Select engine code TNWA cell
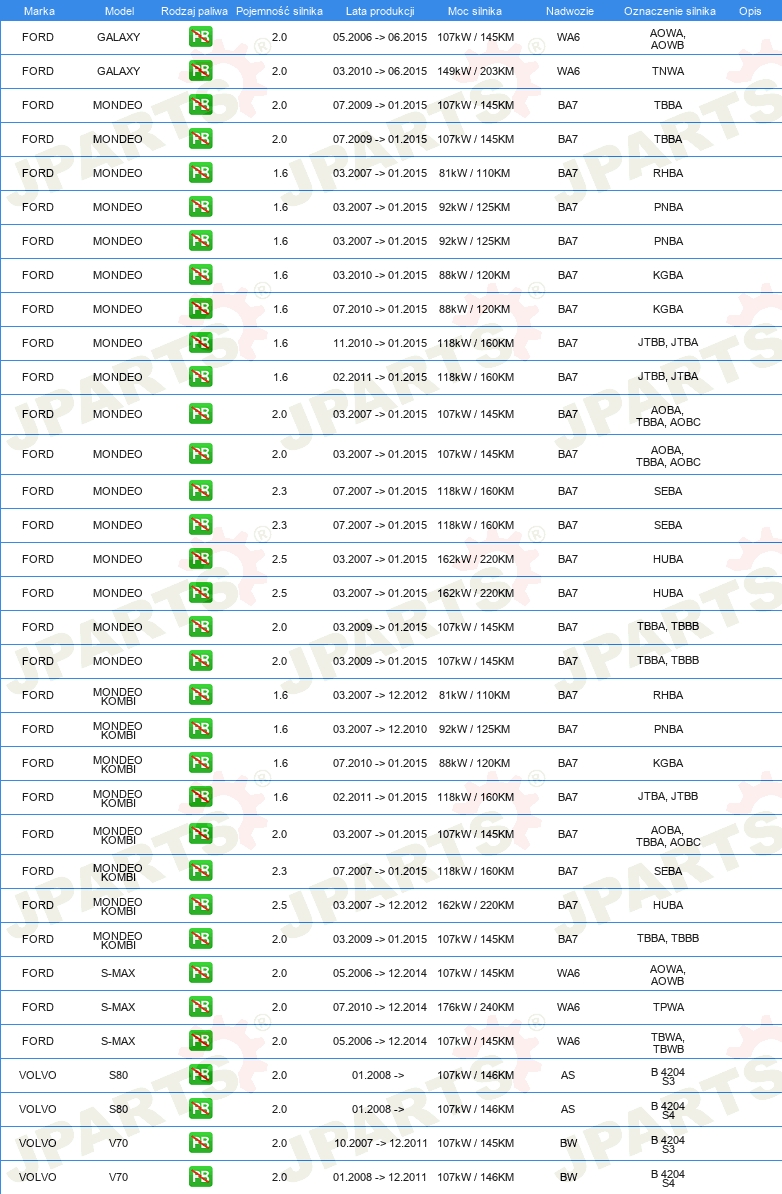The image size is (782, 1194). coord(668,71)
